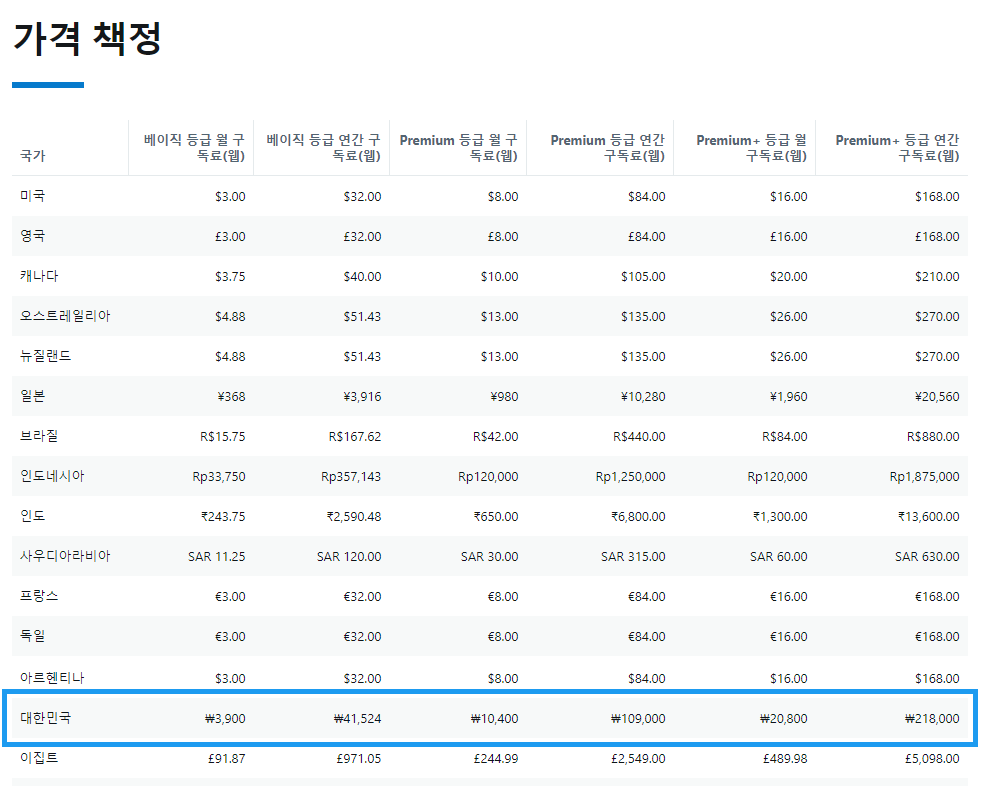Click the $105.00 cell in 캐나다 row
This screenshot has height=786, width=994.
point(643,276)
